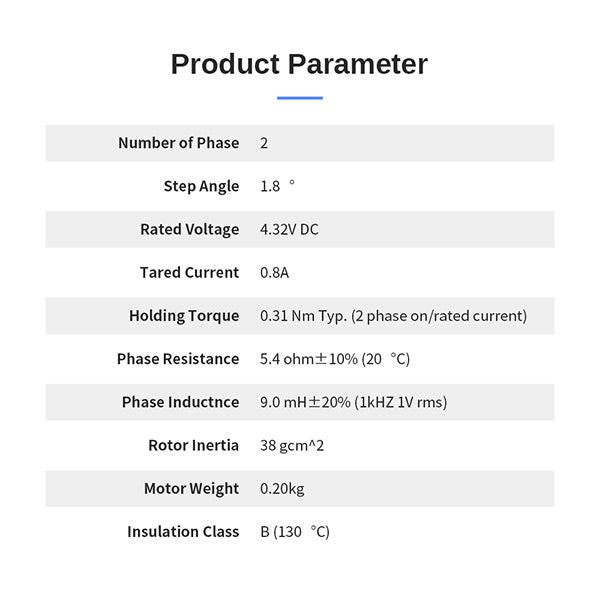The image size is (600, 600).
Task: Select the 0.20kg weight value
Action: coord(281,488)
